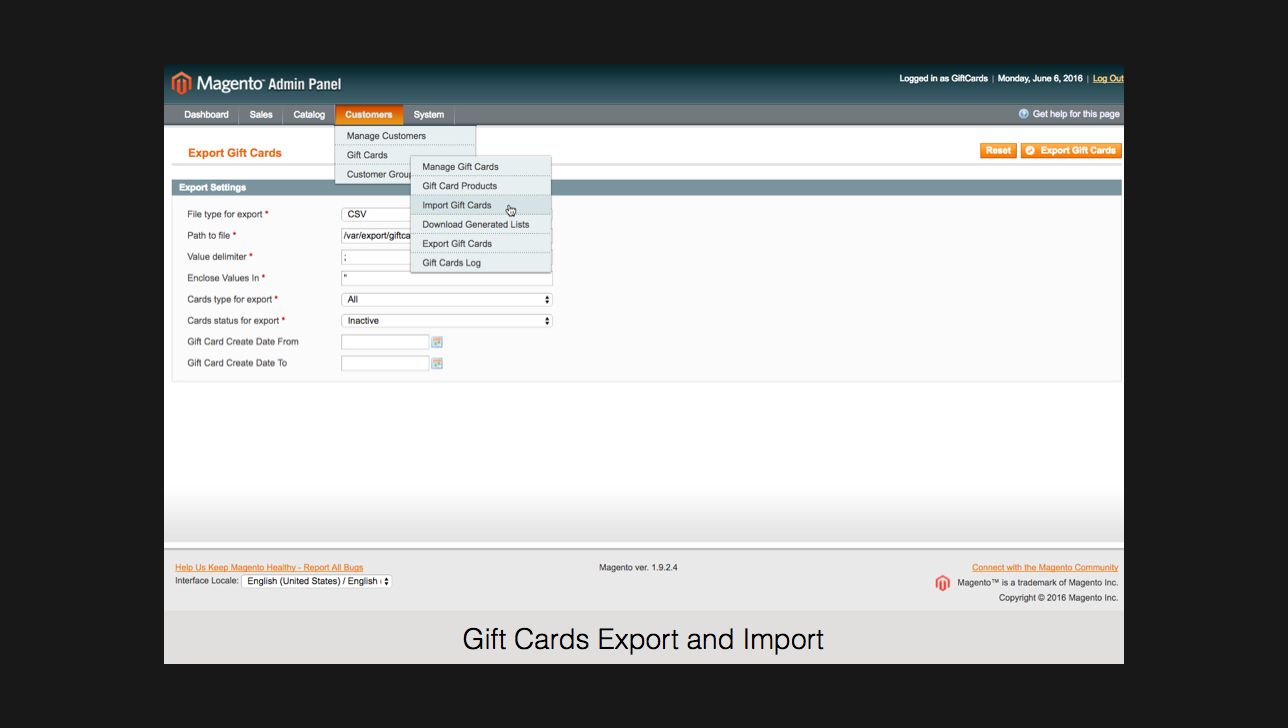
Task: Select Import Gift Cards from submenu
Action: [457, 205]
